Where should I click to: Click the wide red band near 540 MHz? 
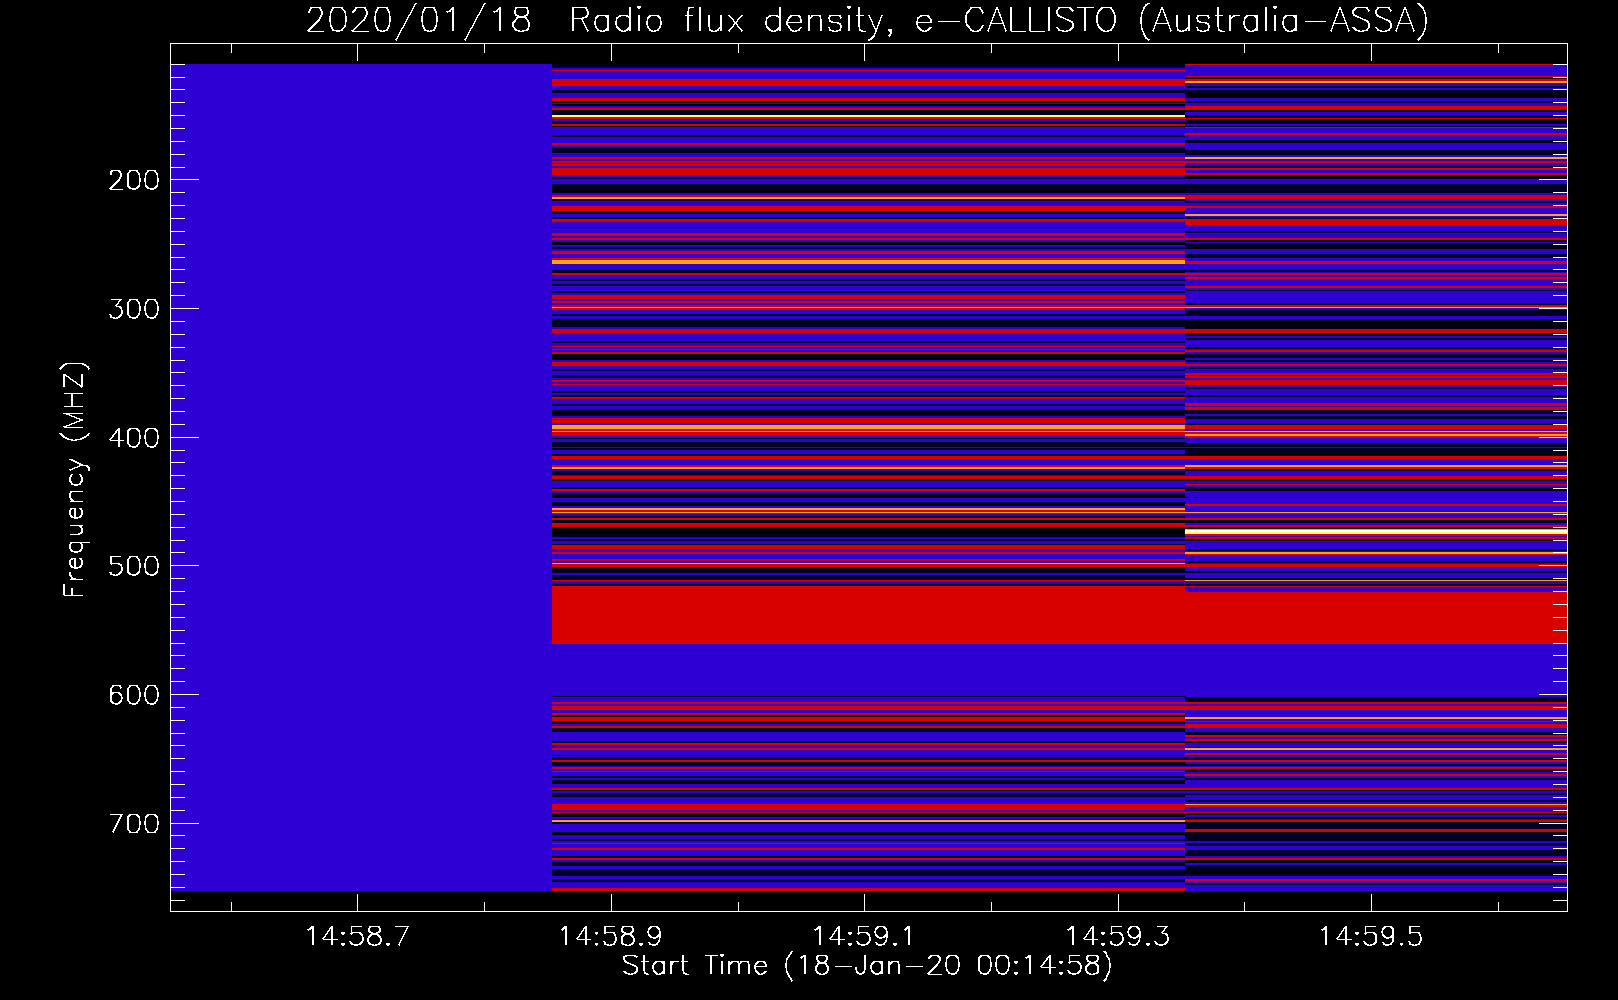tap(1059, 615)
